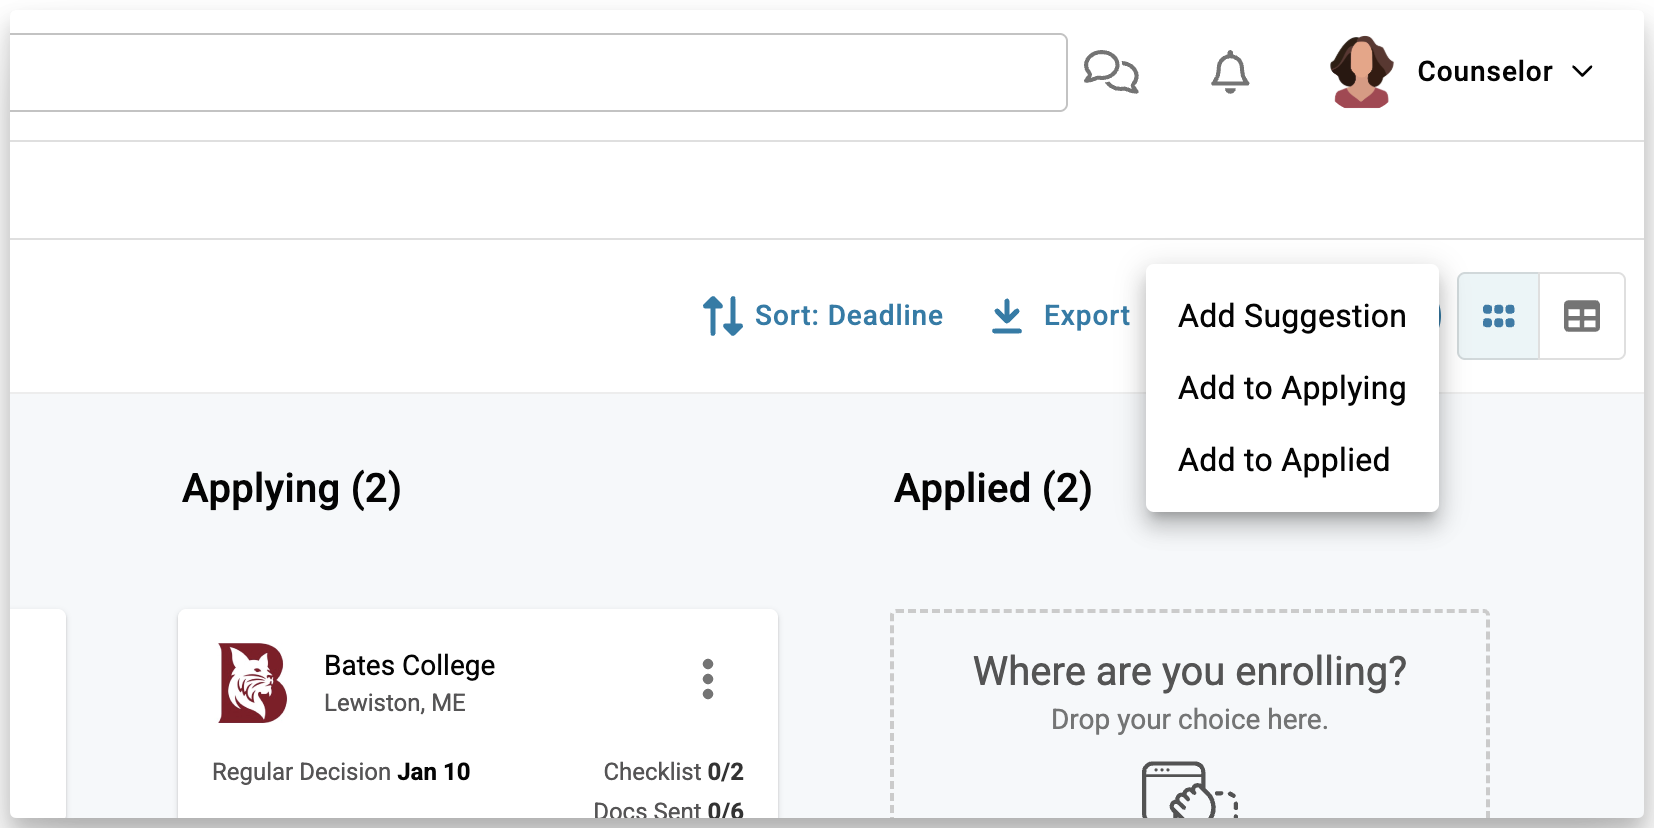Switch to card grid view

coord(1498,316)
